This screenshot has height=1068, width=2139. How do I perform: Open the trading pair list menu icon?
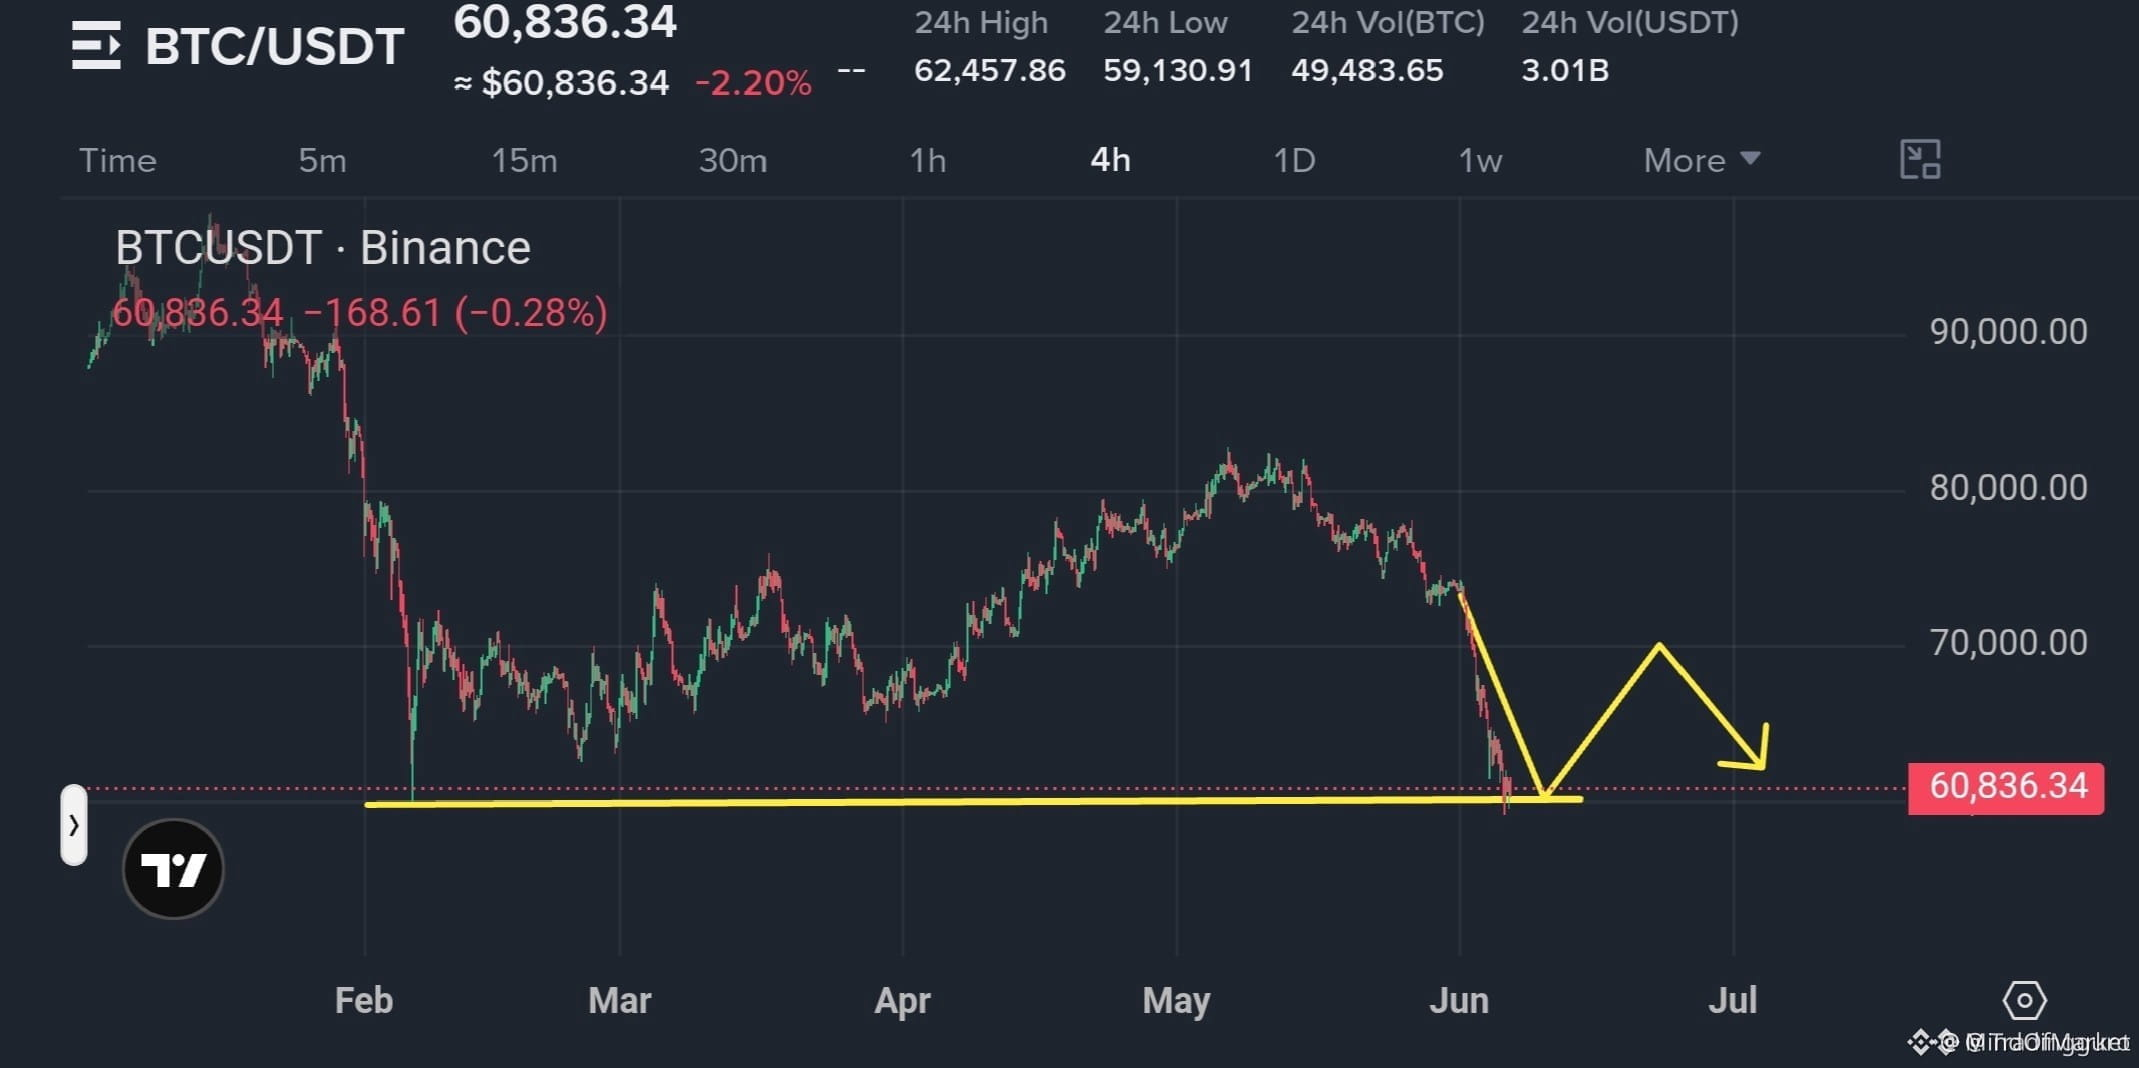point(96,46)
